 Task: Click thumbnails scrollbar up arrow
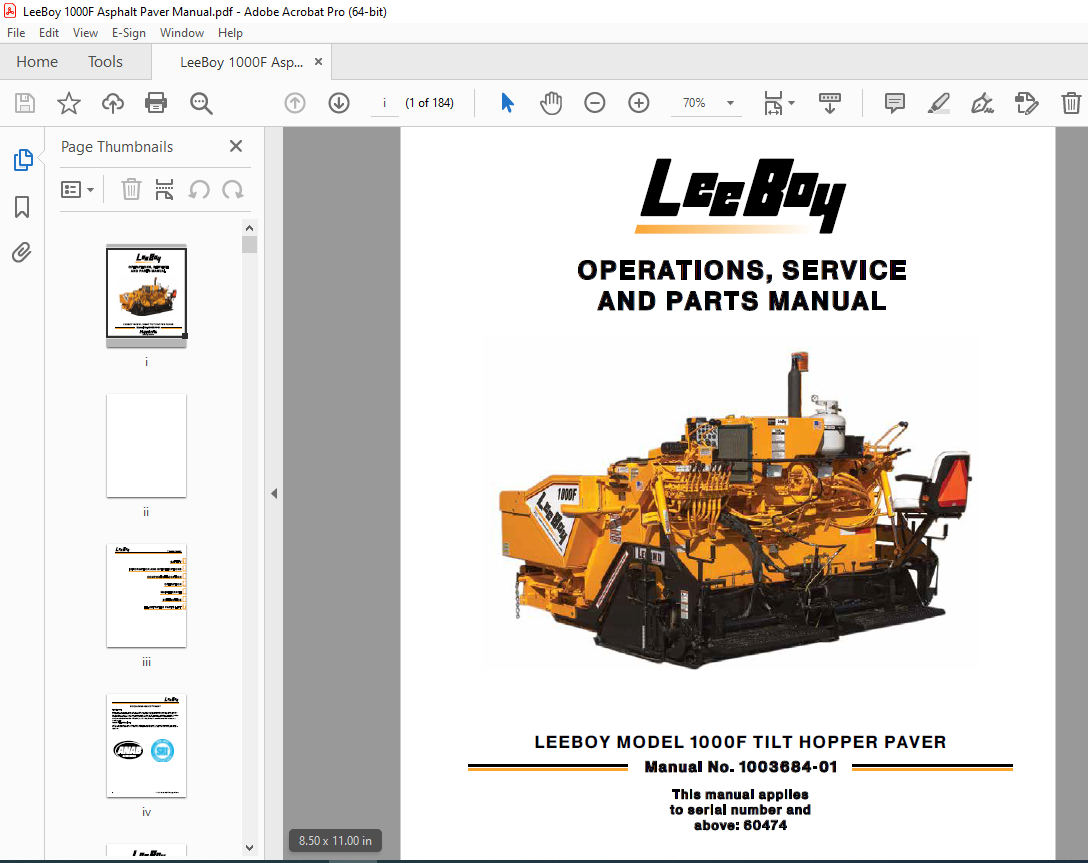tap(250, 228)
